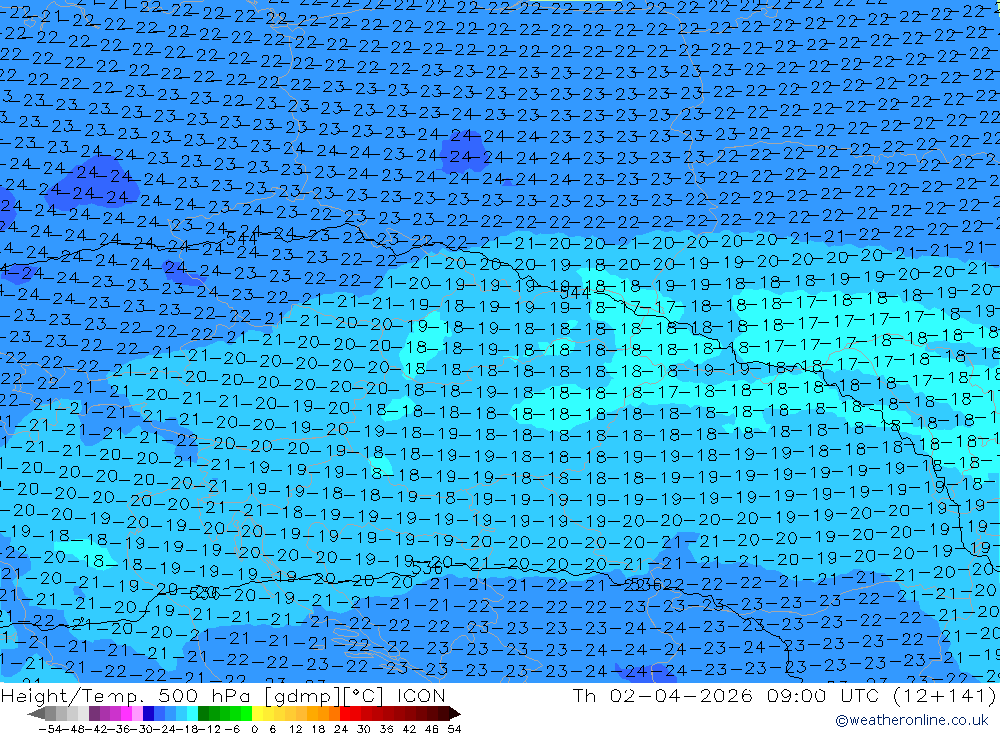Click the grey left arrow end of legend
The width and height of the screenshot is (1000, 733).
coord(36,714)
